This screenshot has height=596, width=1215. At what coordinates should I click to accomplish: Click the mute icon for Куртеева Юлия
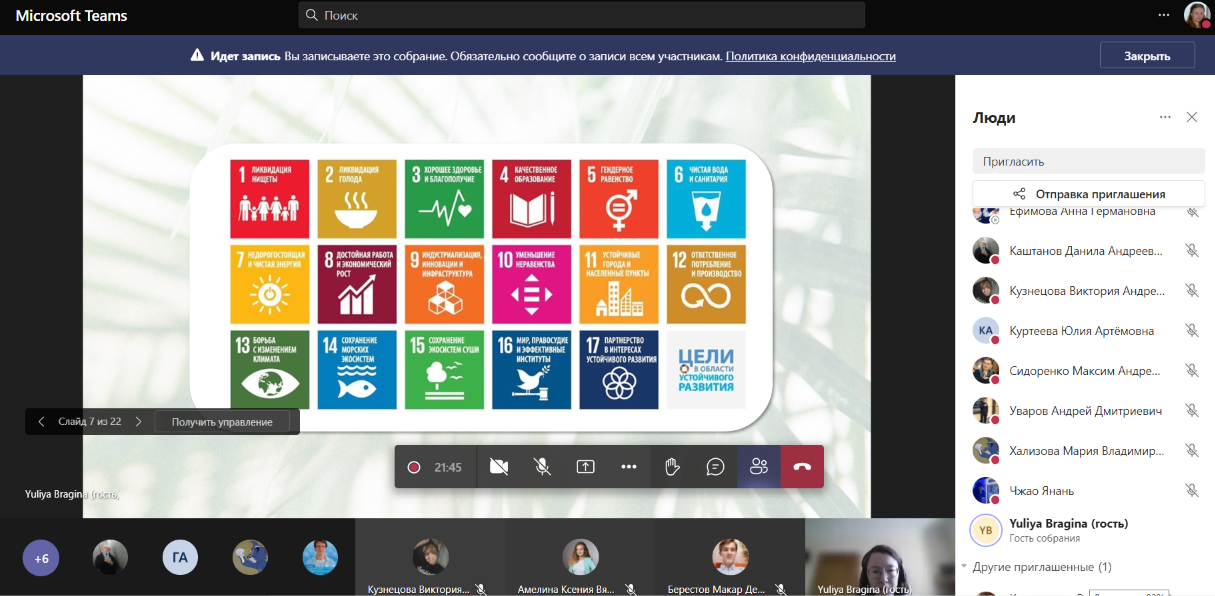[1192, 330]
